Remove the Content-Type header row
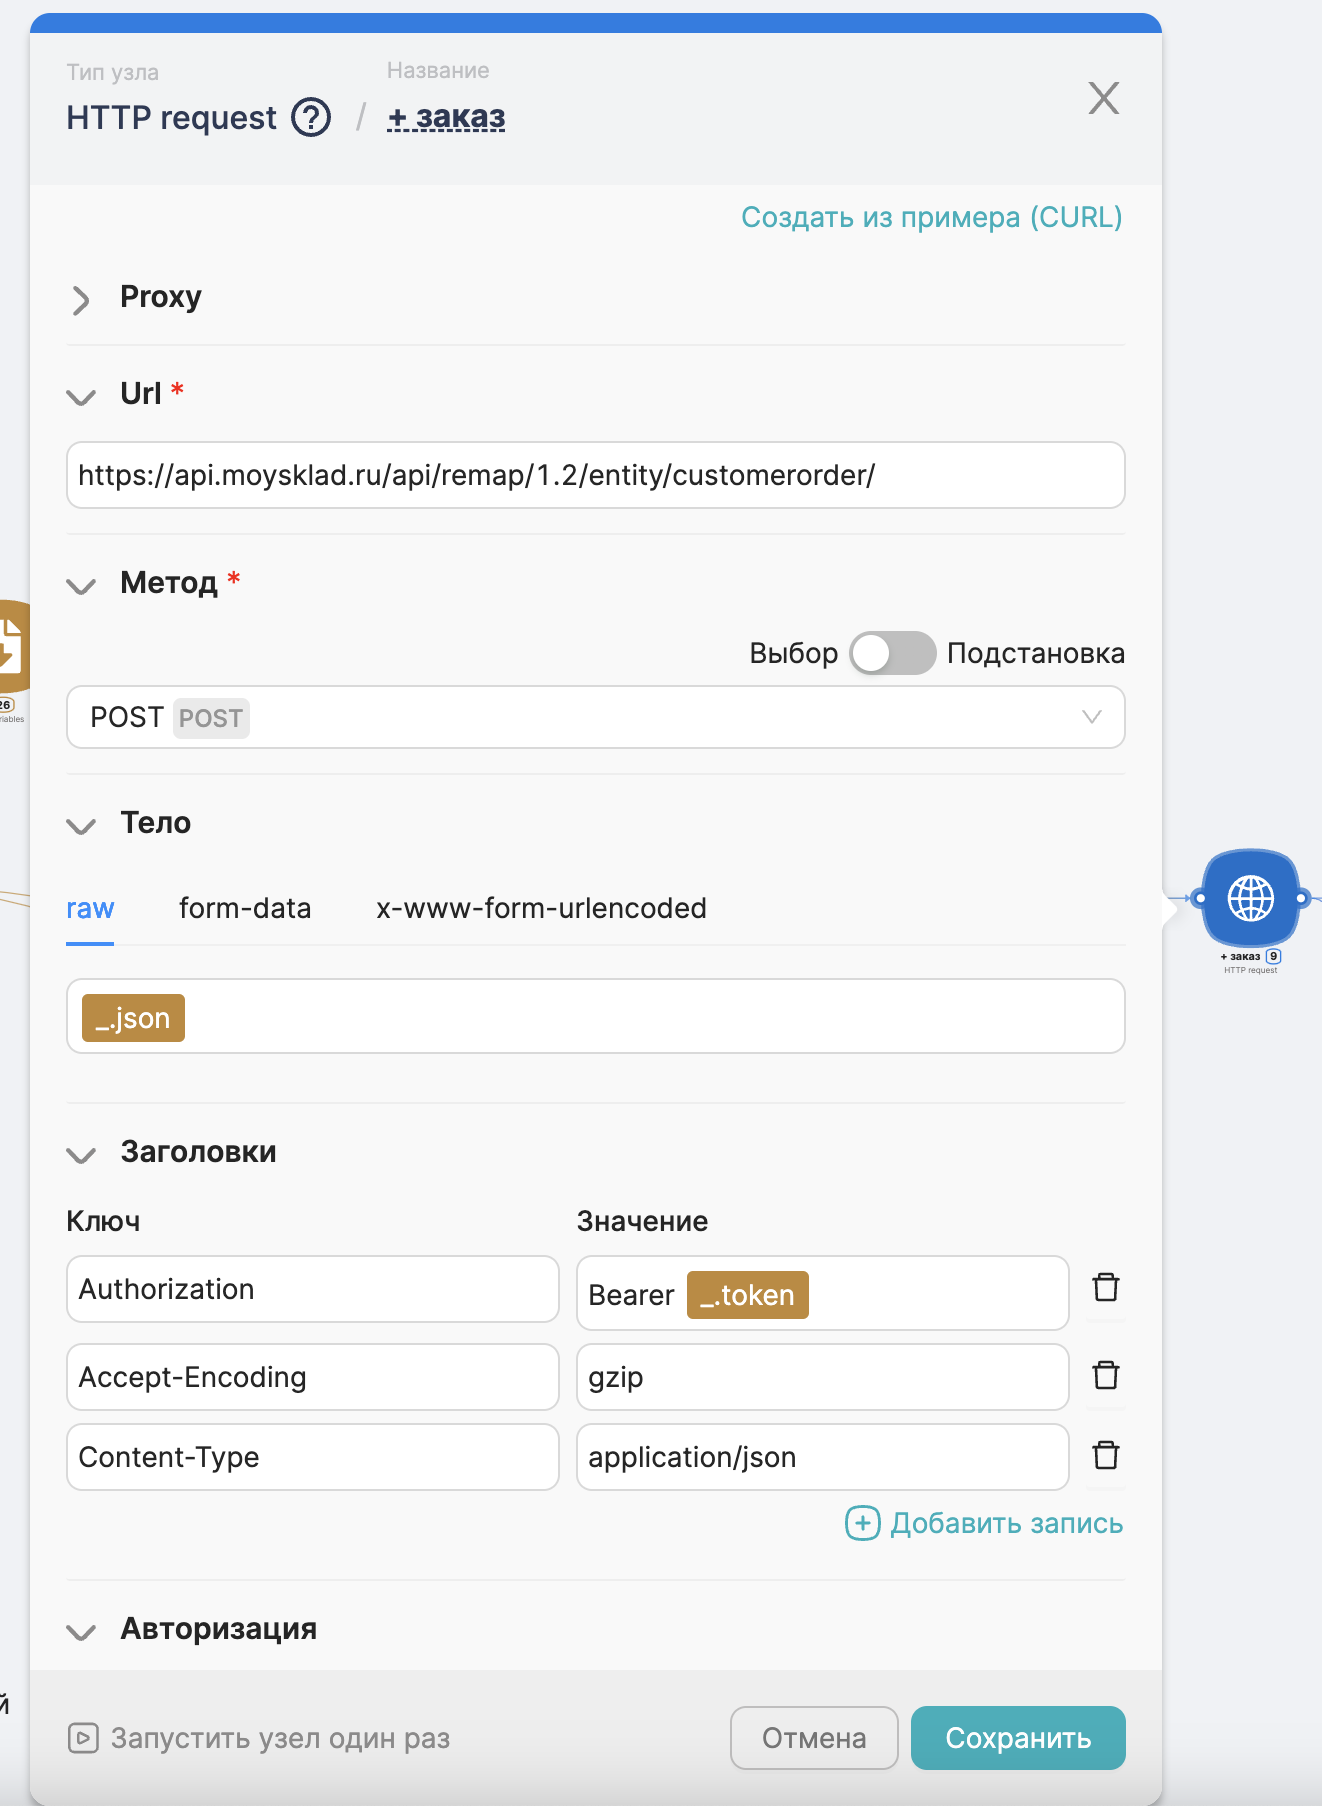1322x1806 pixels. pos(1105,1456)
